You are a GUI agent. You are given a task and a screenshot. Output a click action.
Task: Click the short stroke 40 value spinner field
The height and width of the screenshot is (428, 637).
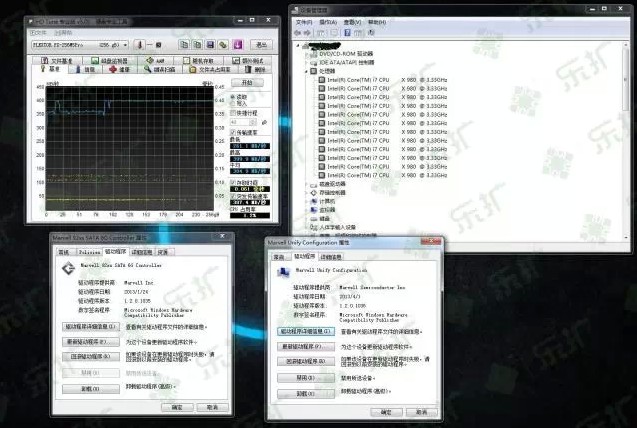click(x=243, y=122)
